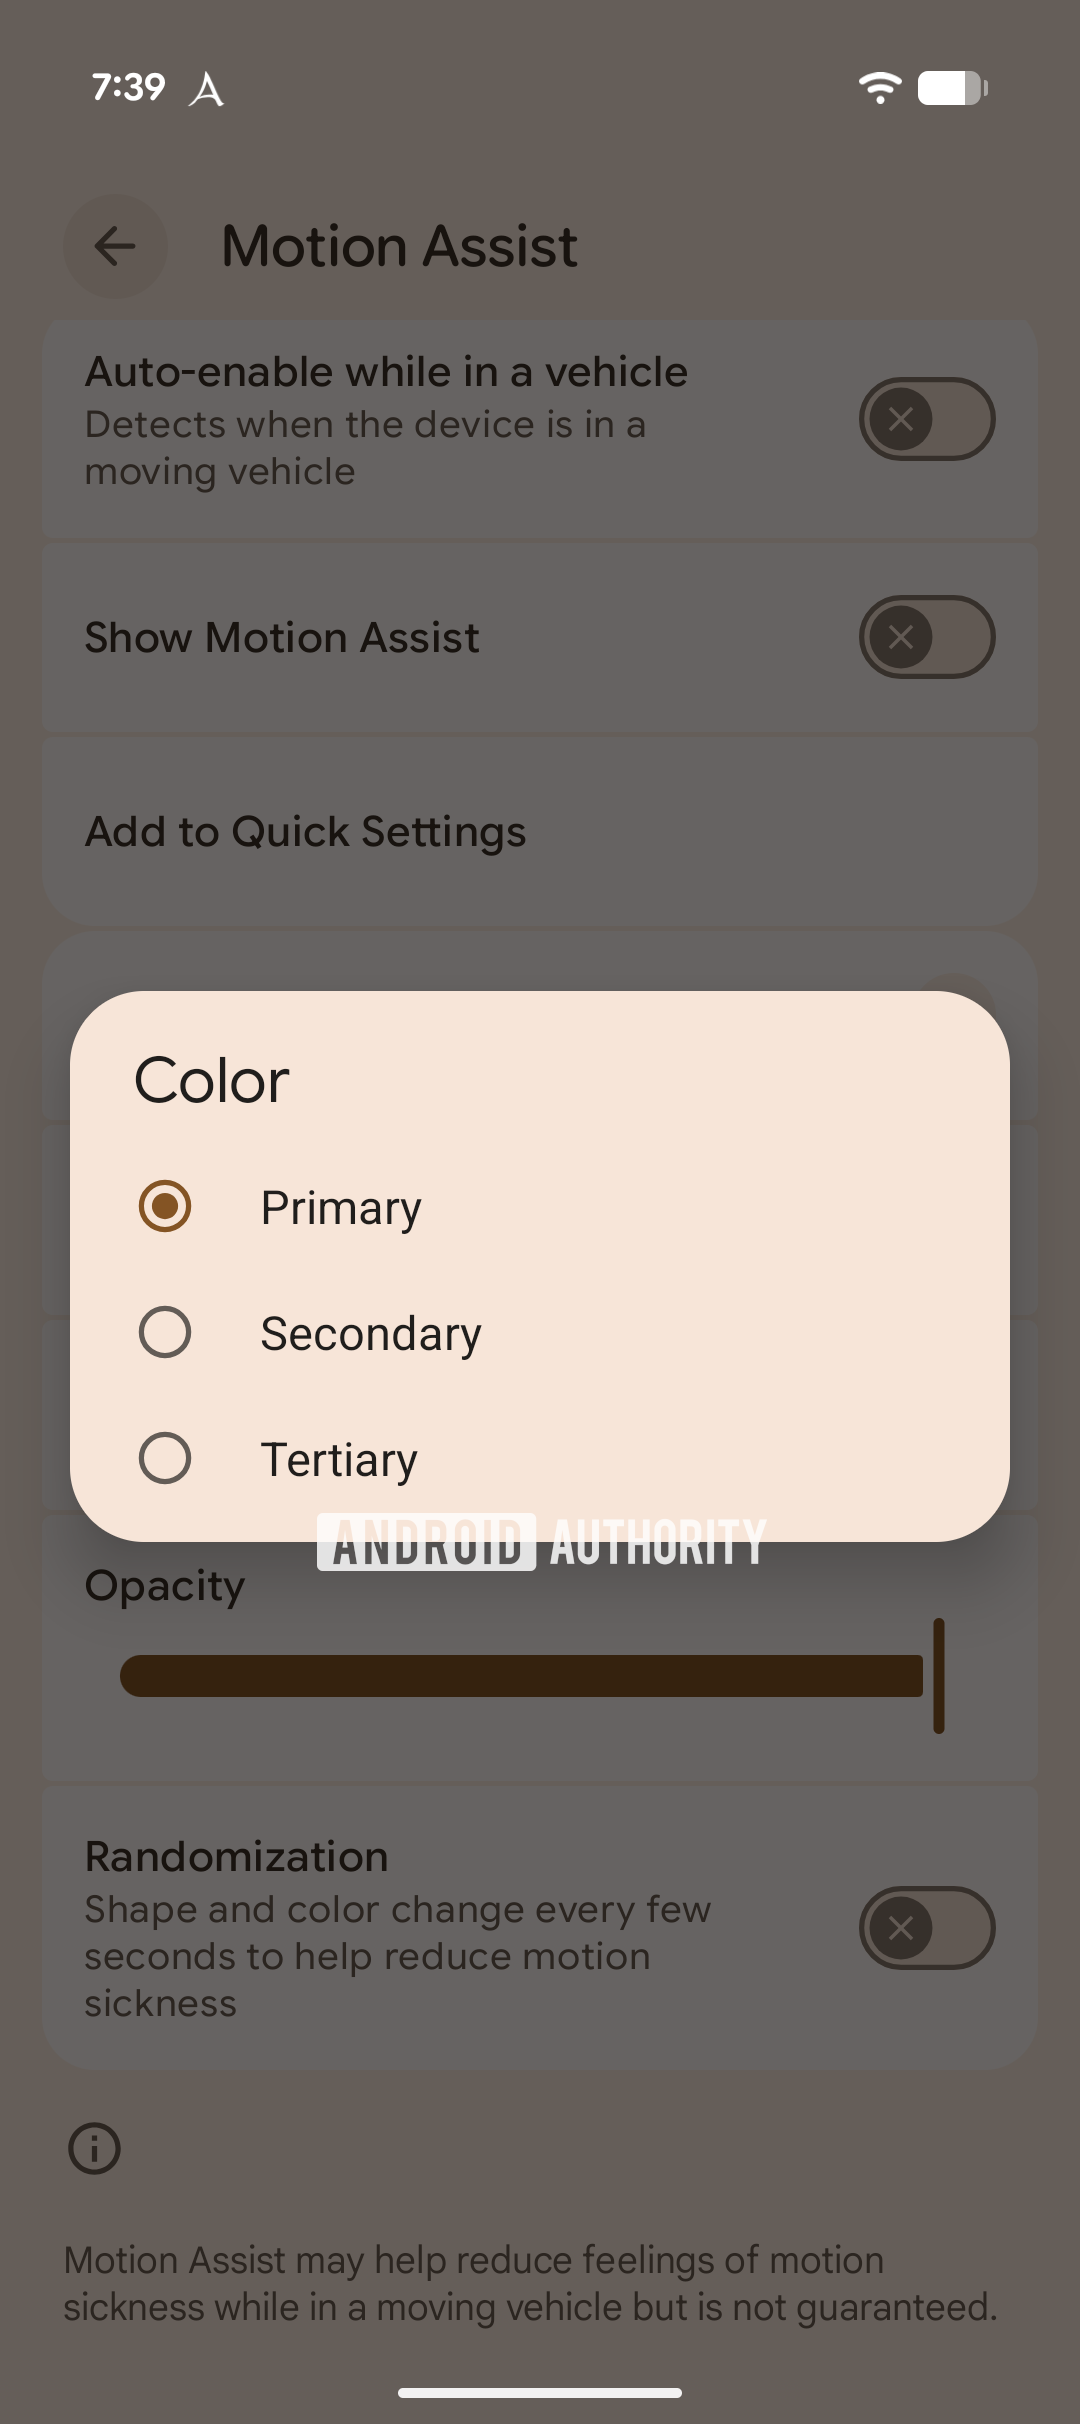This screenshot has height=2424, width=1080.
Task: Tap the back arrow icon
Action: tap(115, 246)
